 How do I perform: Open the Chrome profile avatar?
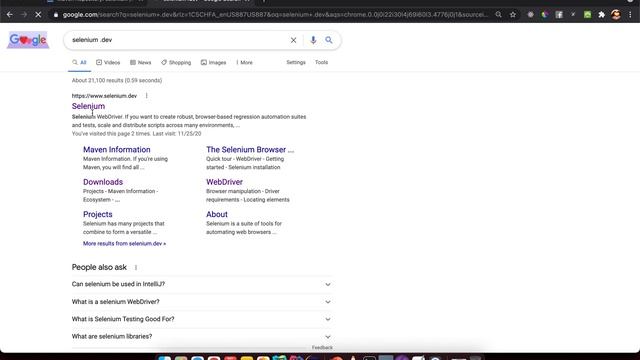(x=616, y=15)
